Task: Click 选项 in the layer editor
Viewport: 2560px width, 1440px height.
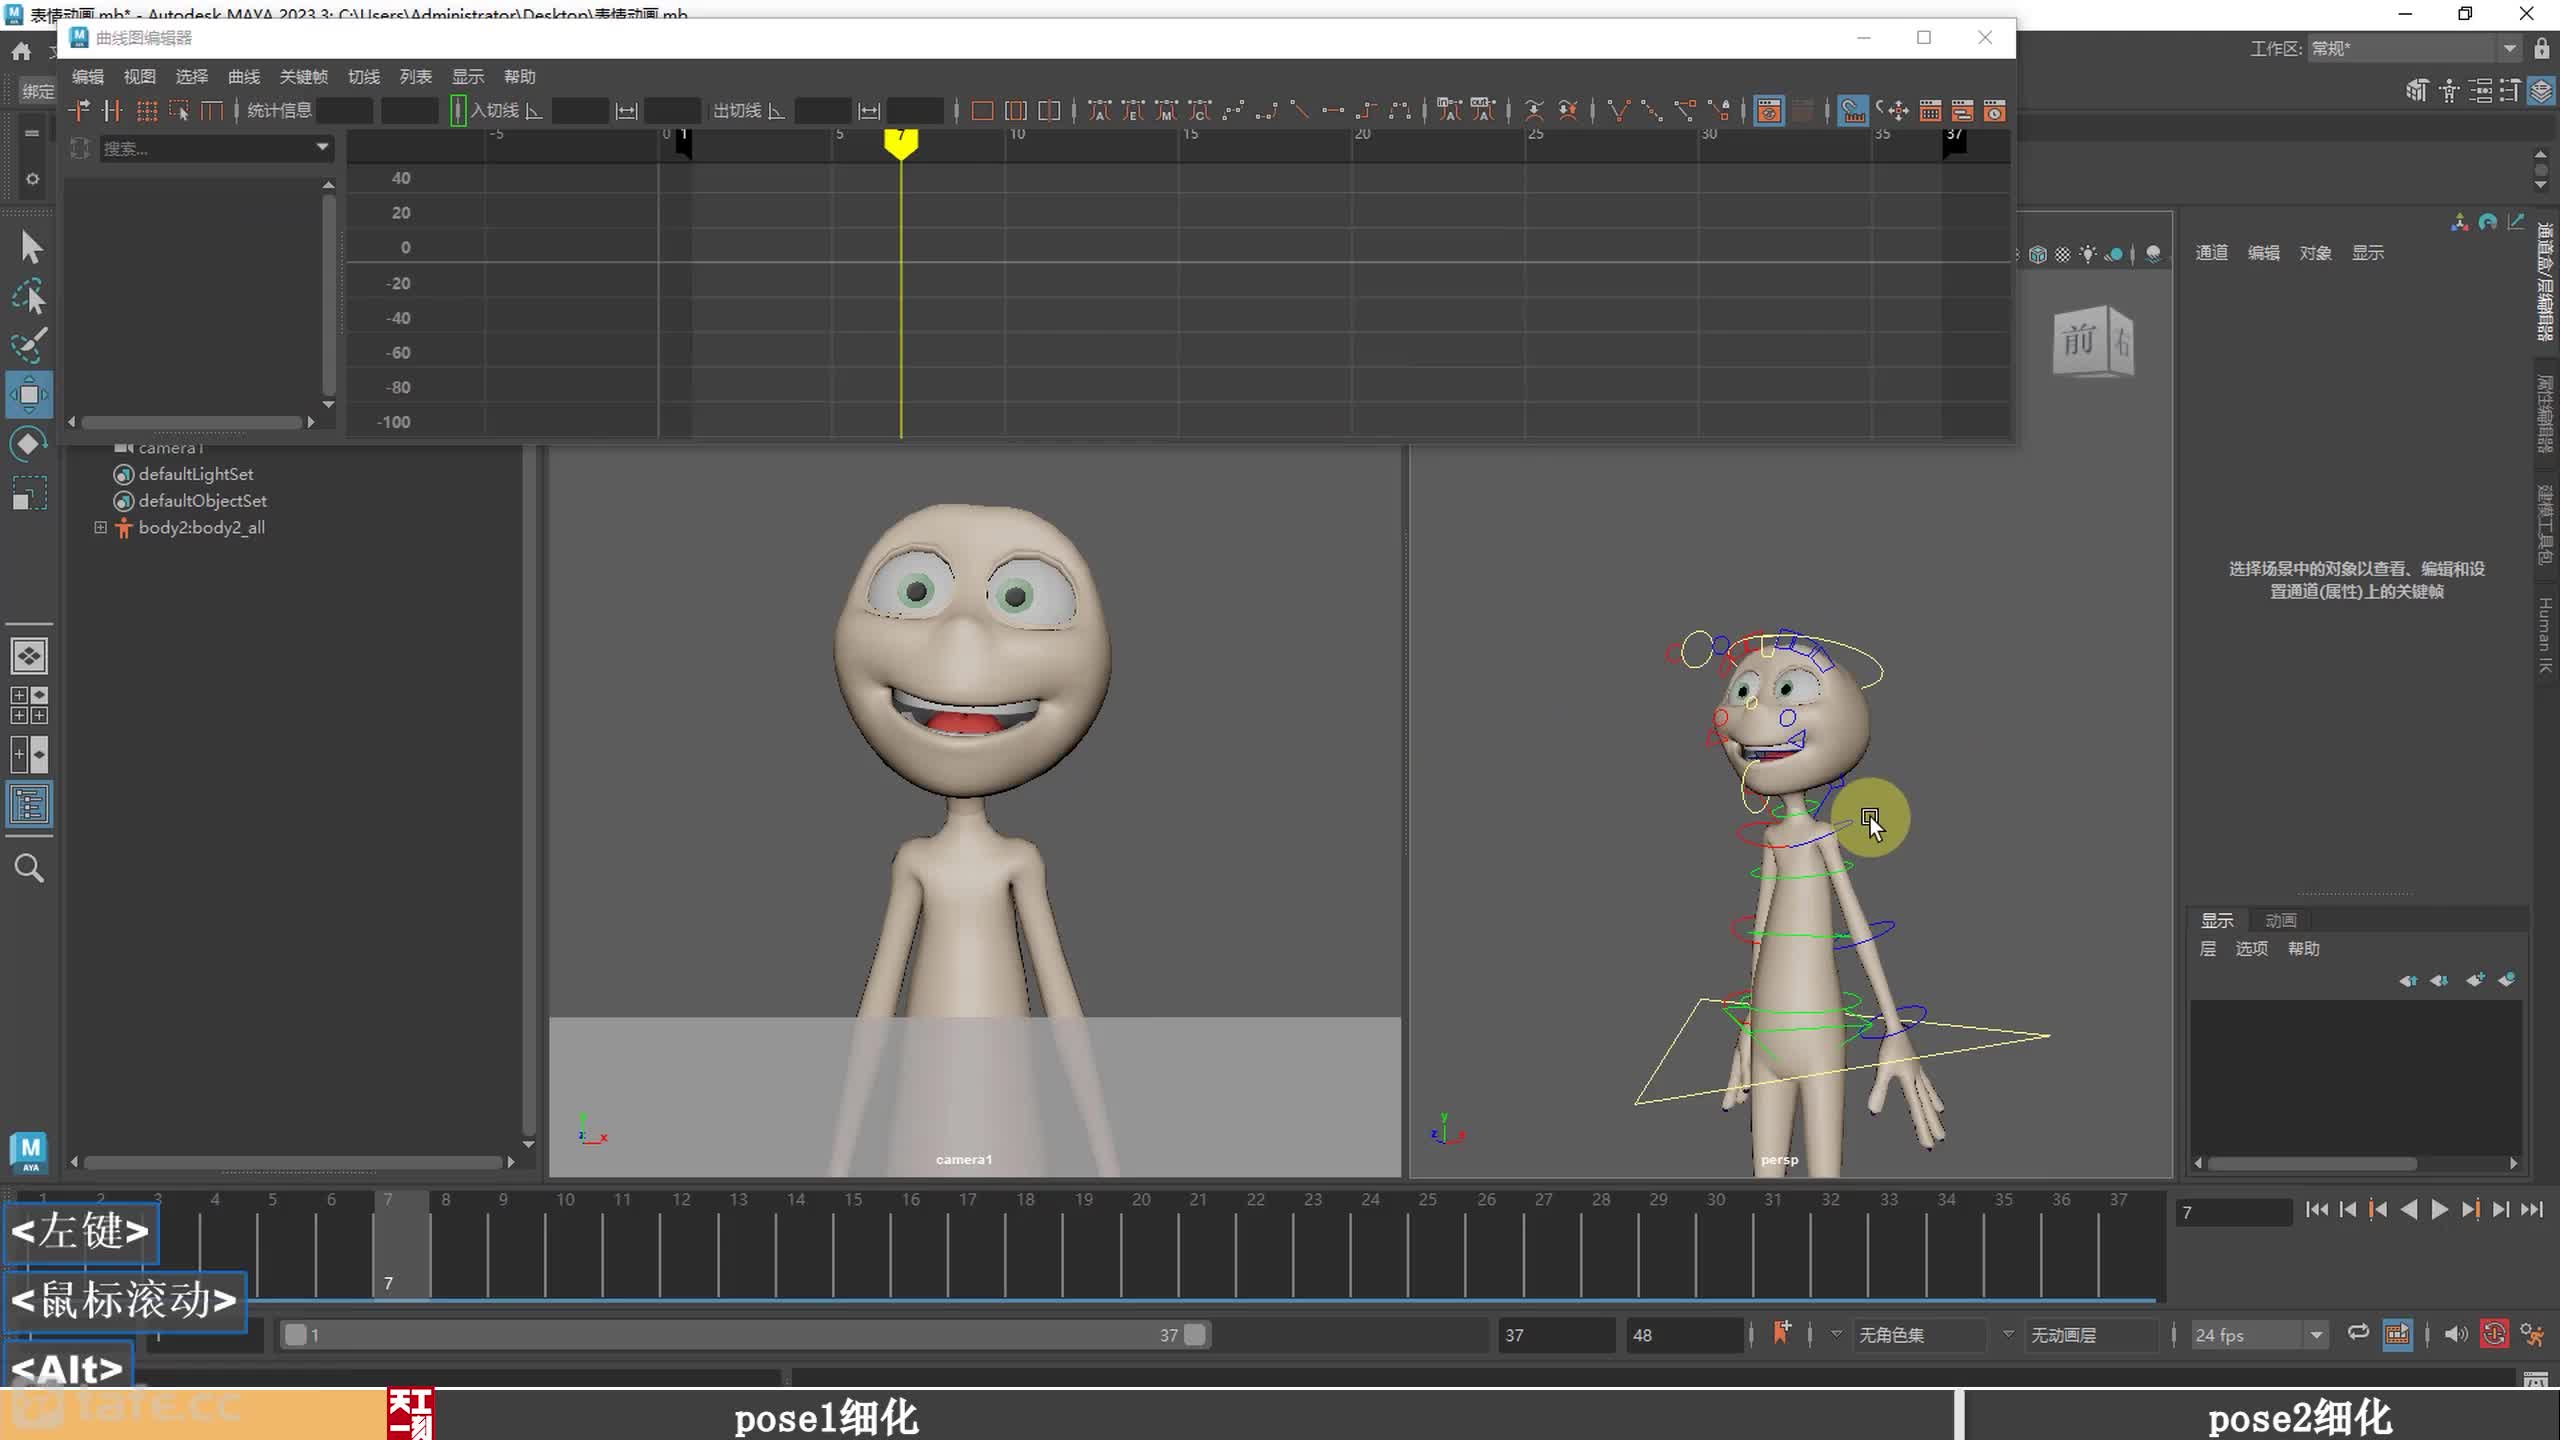Action: click(2251, 949)
